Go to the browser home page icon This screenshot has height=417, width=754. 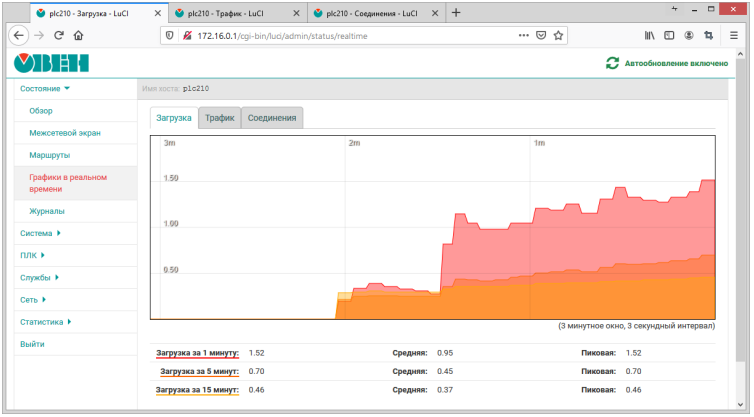point(79,34)
